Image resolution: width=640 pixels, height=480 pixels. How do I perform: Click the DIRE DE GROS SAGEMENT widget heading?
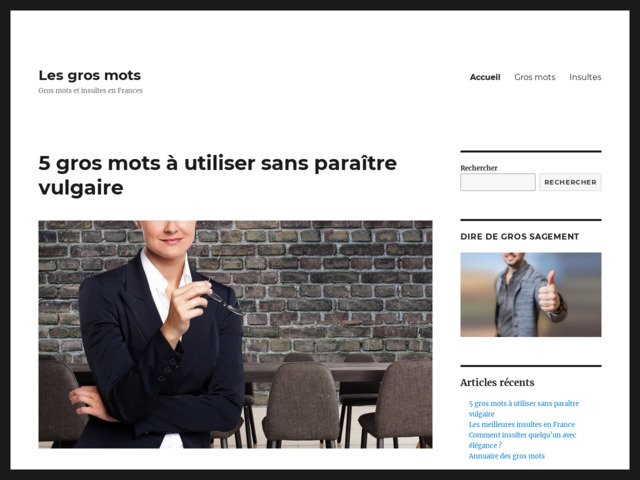[520, 236]
